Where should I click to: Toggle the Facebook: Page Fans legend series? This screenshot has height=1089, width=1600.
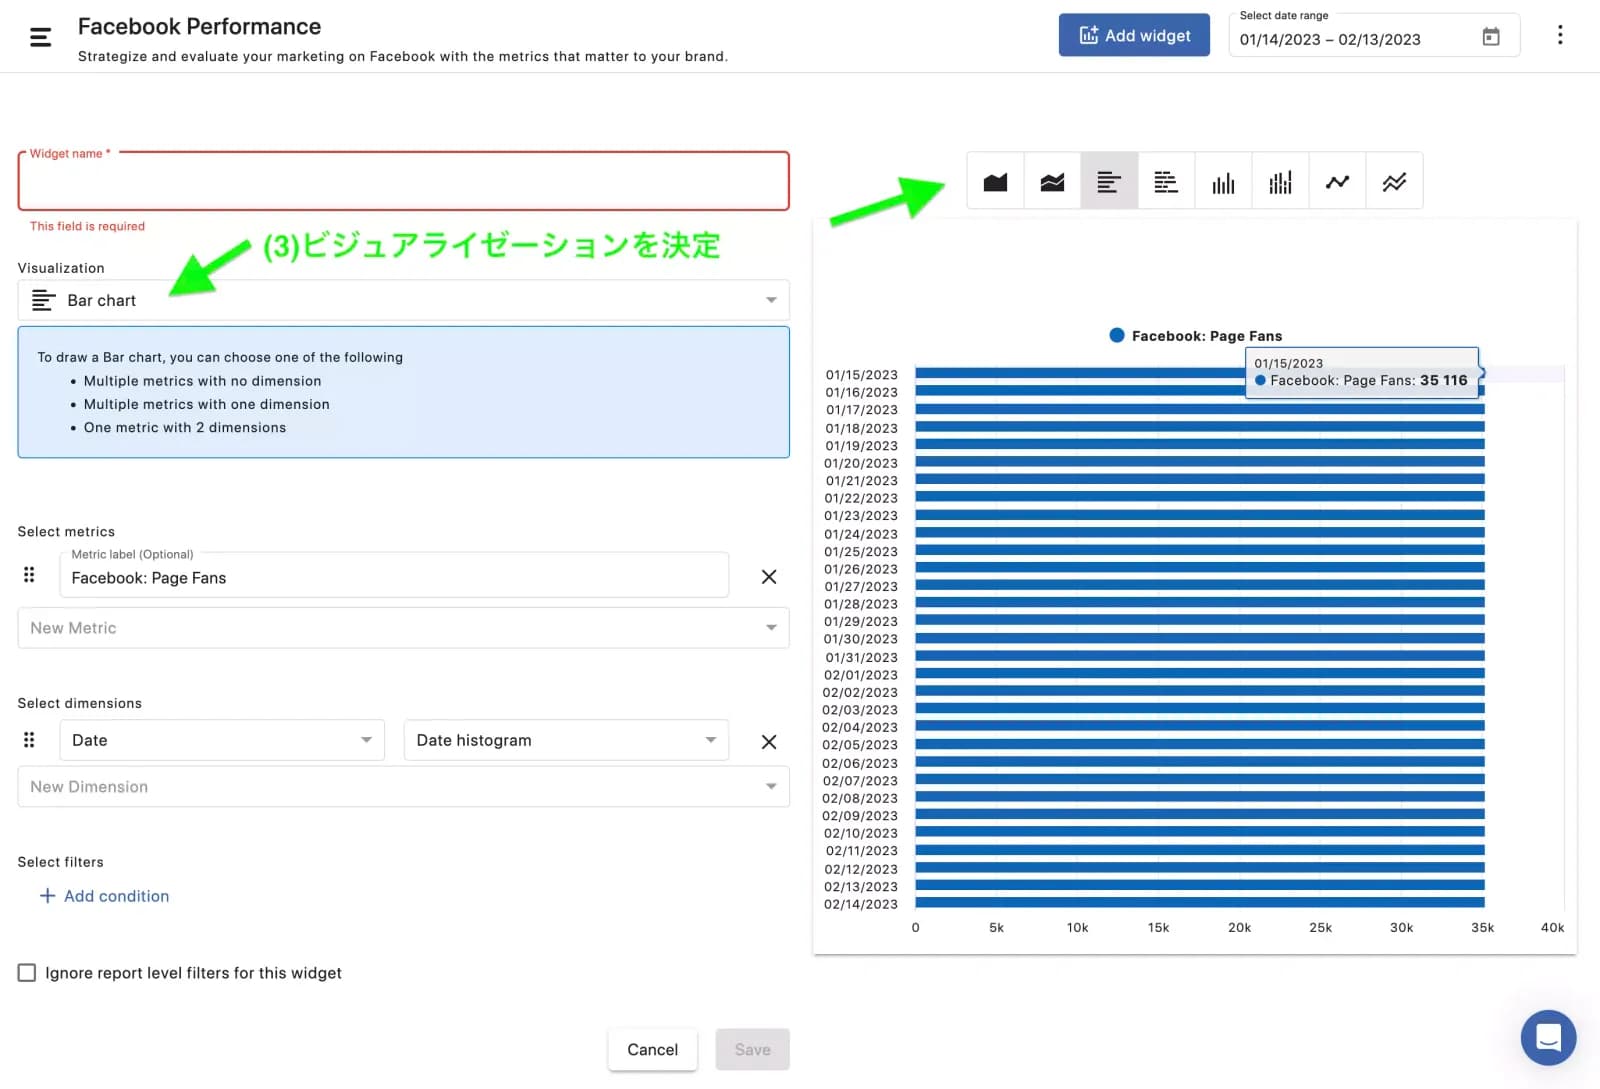pos(1195,336)
